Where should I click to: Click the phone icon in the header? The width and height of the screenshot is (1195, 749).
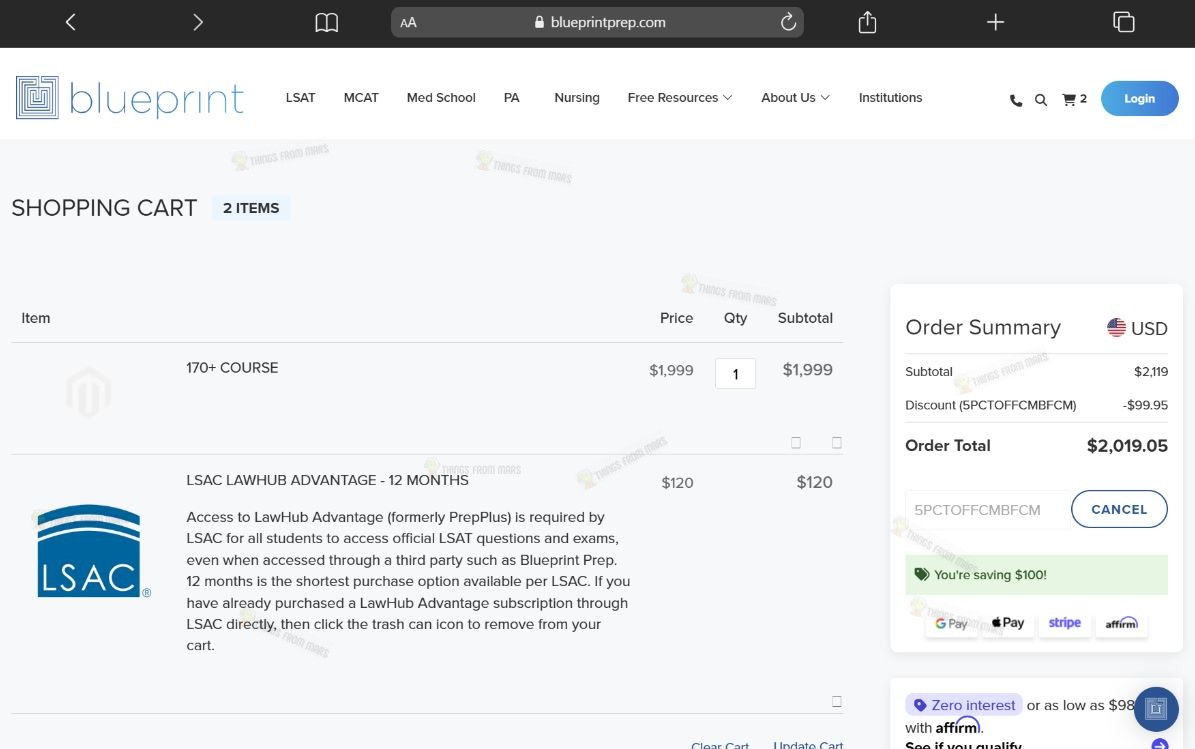[x=1016, y=100]
